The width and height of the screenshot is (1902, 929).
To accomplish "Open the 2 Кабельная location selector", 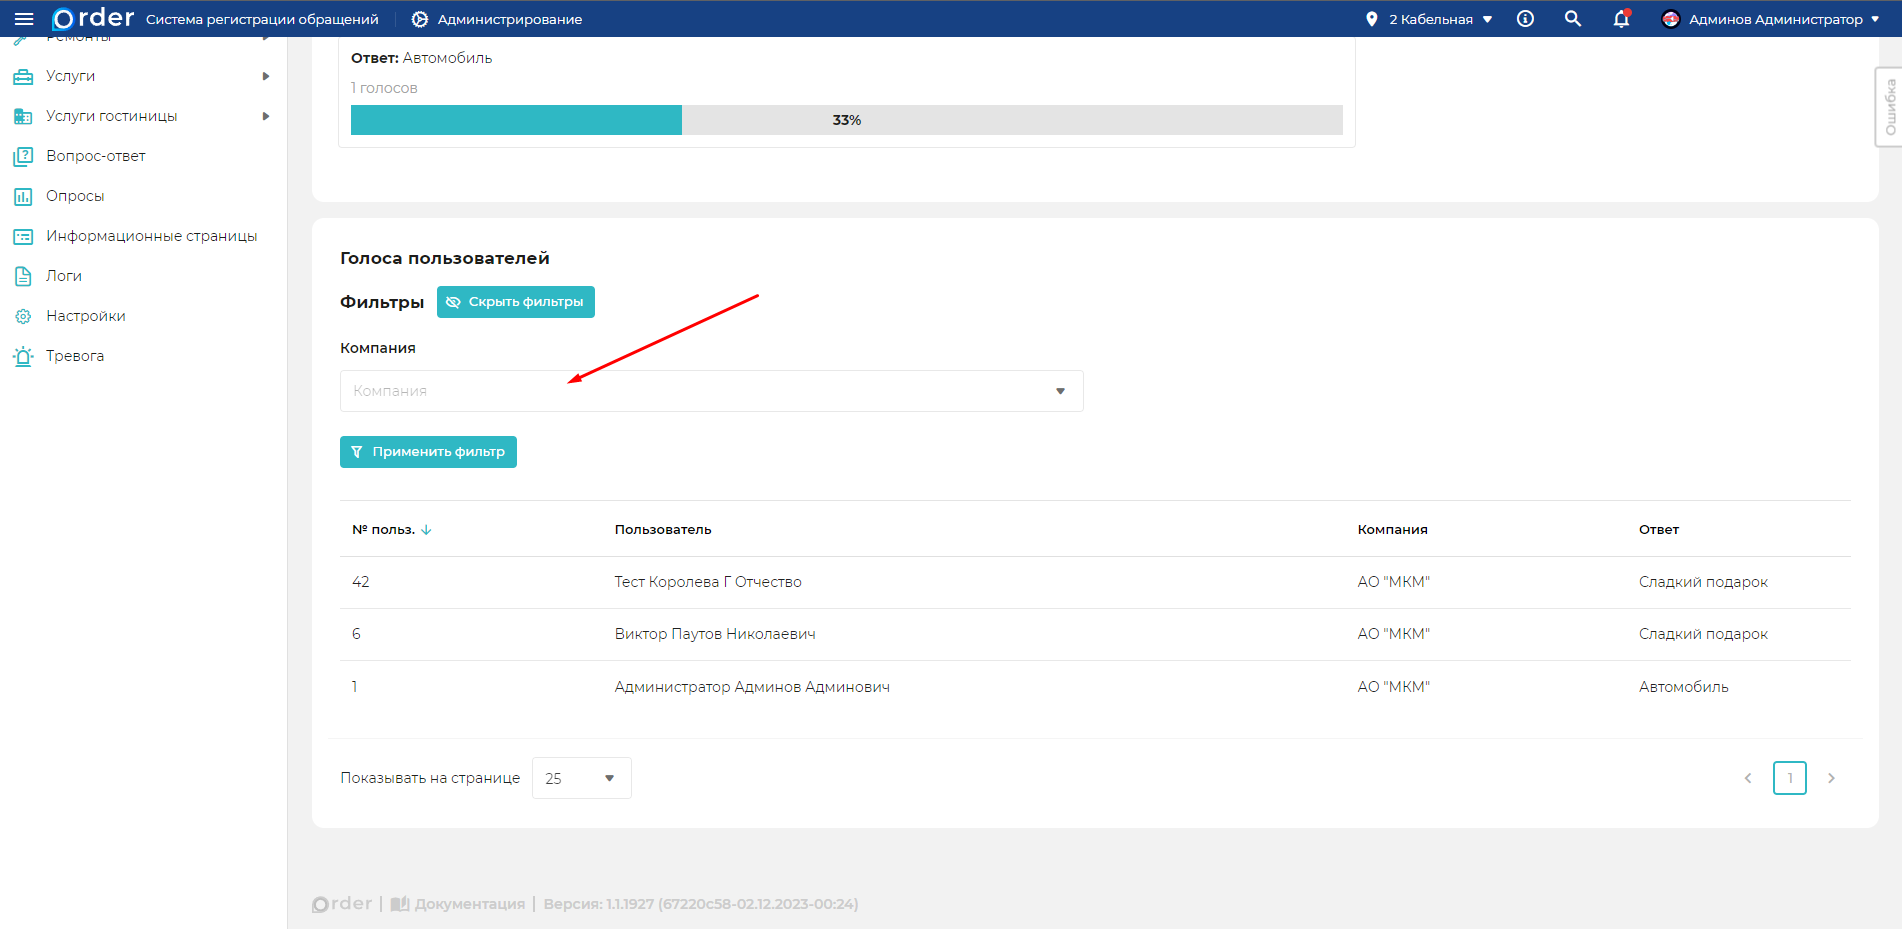I will point(1431,19).
